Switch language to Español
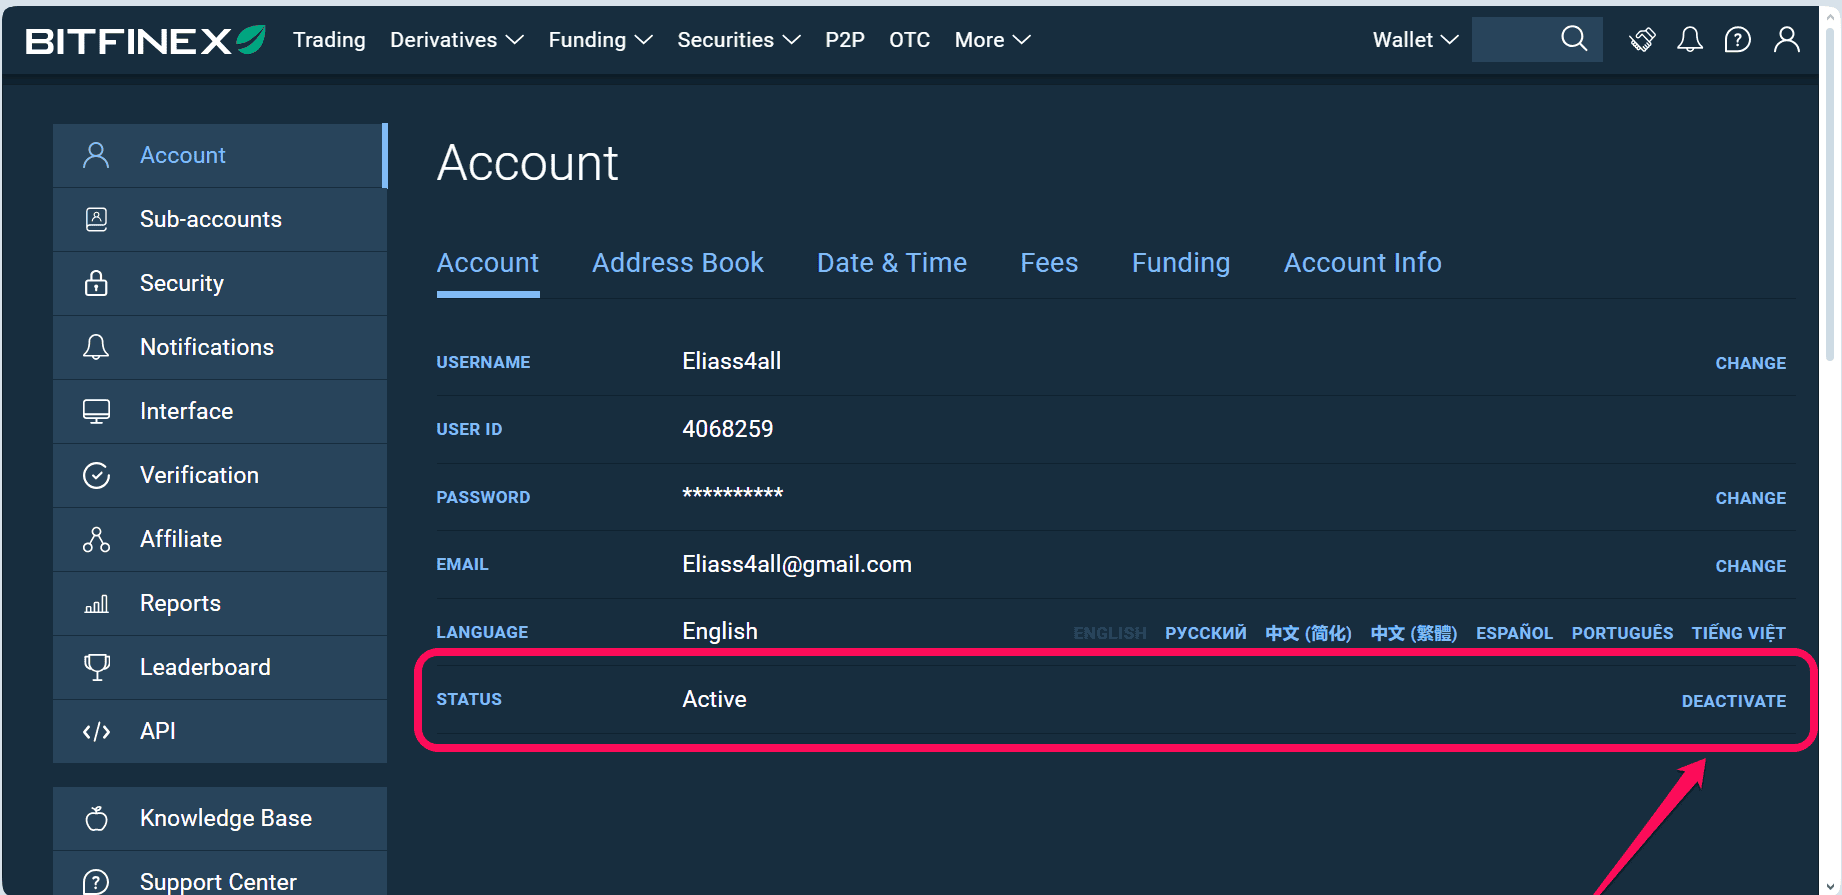1842x895 pixels. pos(1515,633)
